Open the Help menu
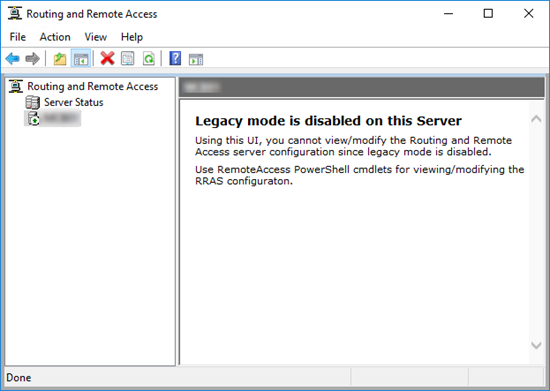550x391 pixels. (132, 37)
